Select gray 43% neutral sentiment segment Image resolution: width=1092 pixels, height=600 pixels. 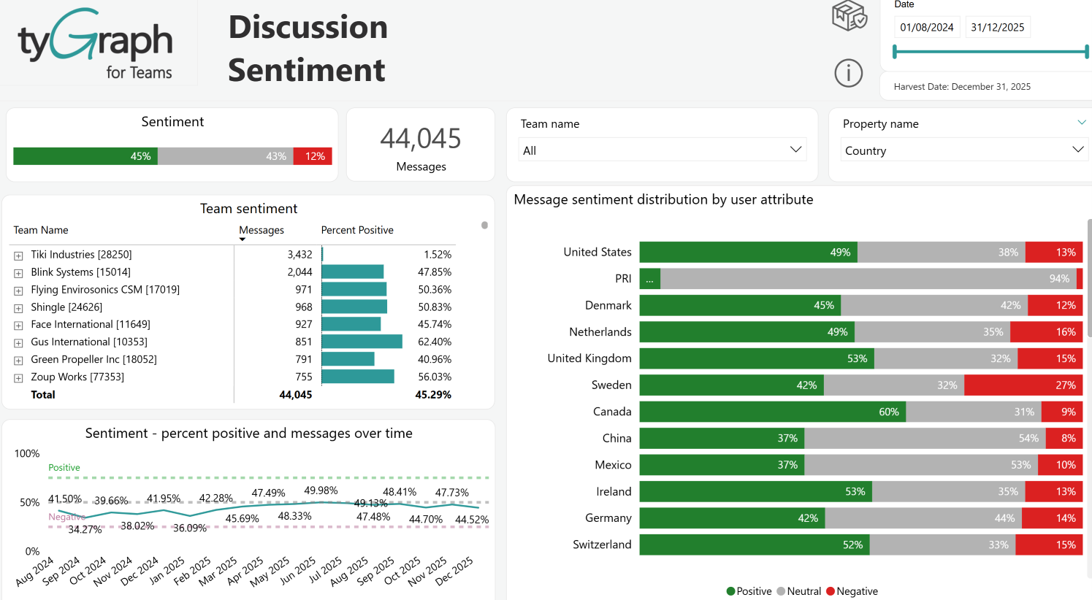click(x=225, y=156)
